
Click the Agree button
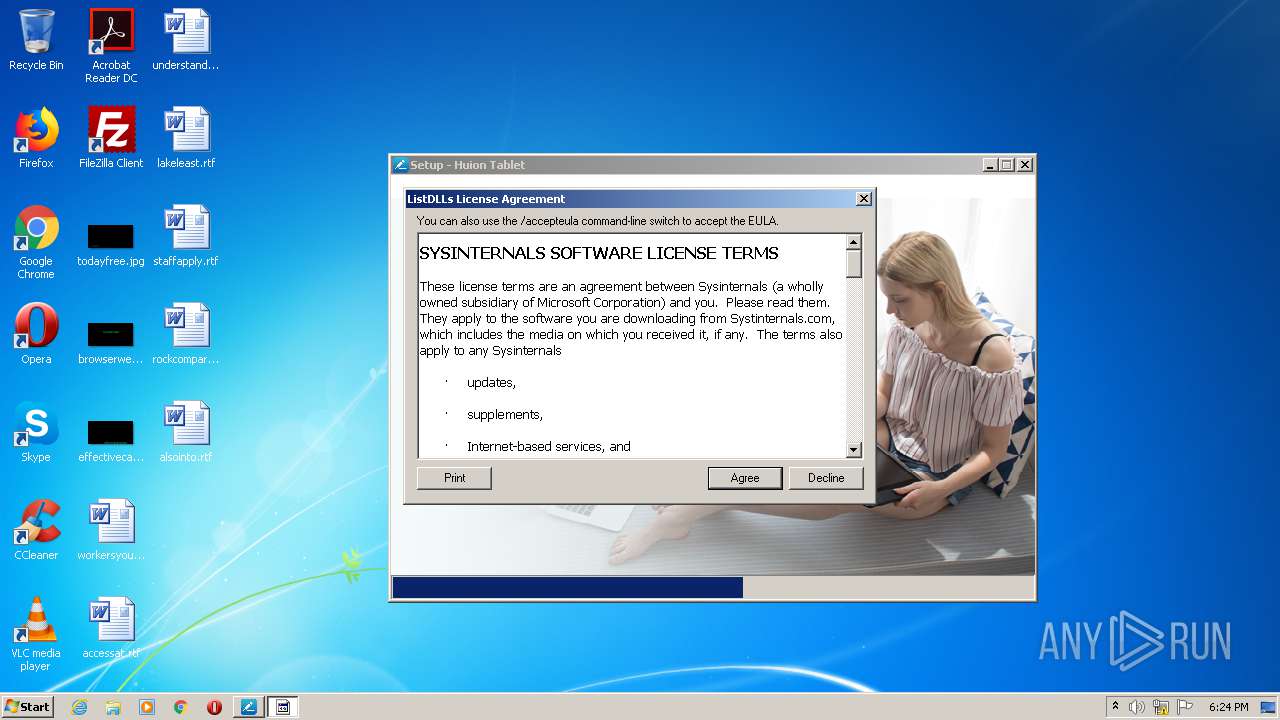(x=745, y=478)
